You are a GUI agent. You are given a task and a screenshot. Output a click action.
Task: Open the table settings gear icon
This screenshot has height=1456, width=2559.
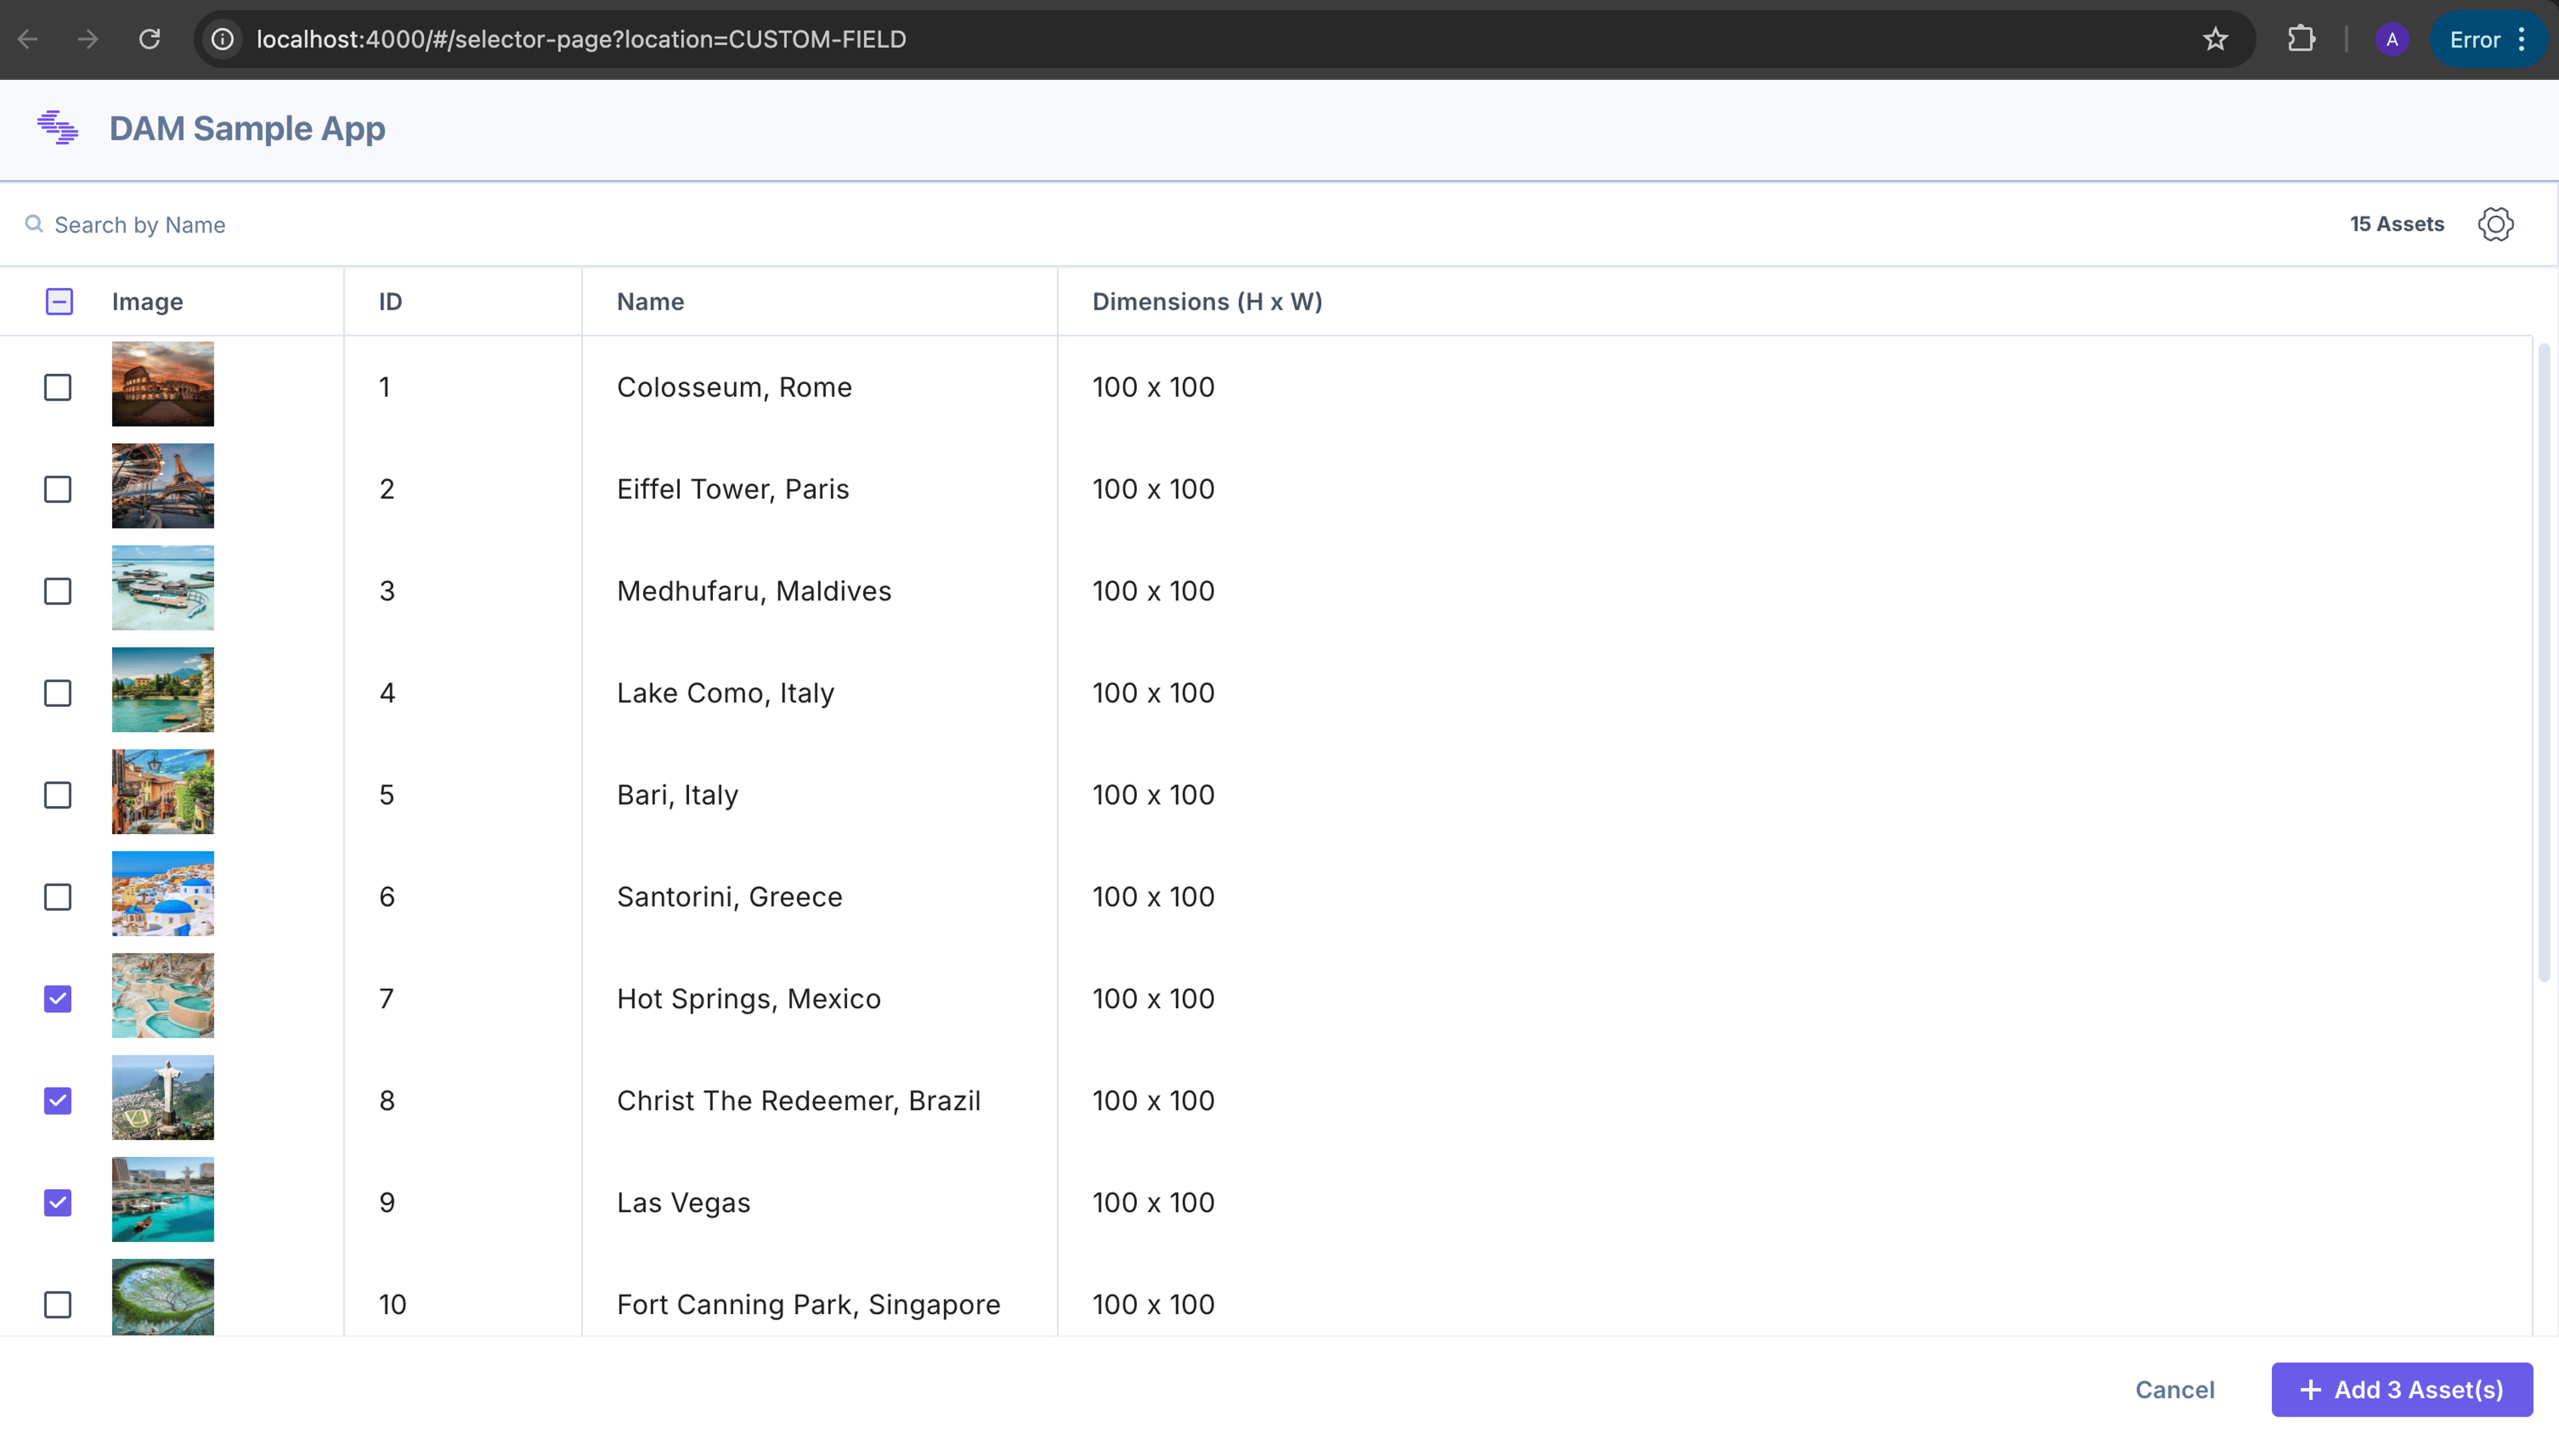tap(2495, 224)
